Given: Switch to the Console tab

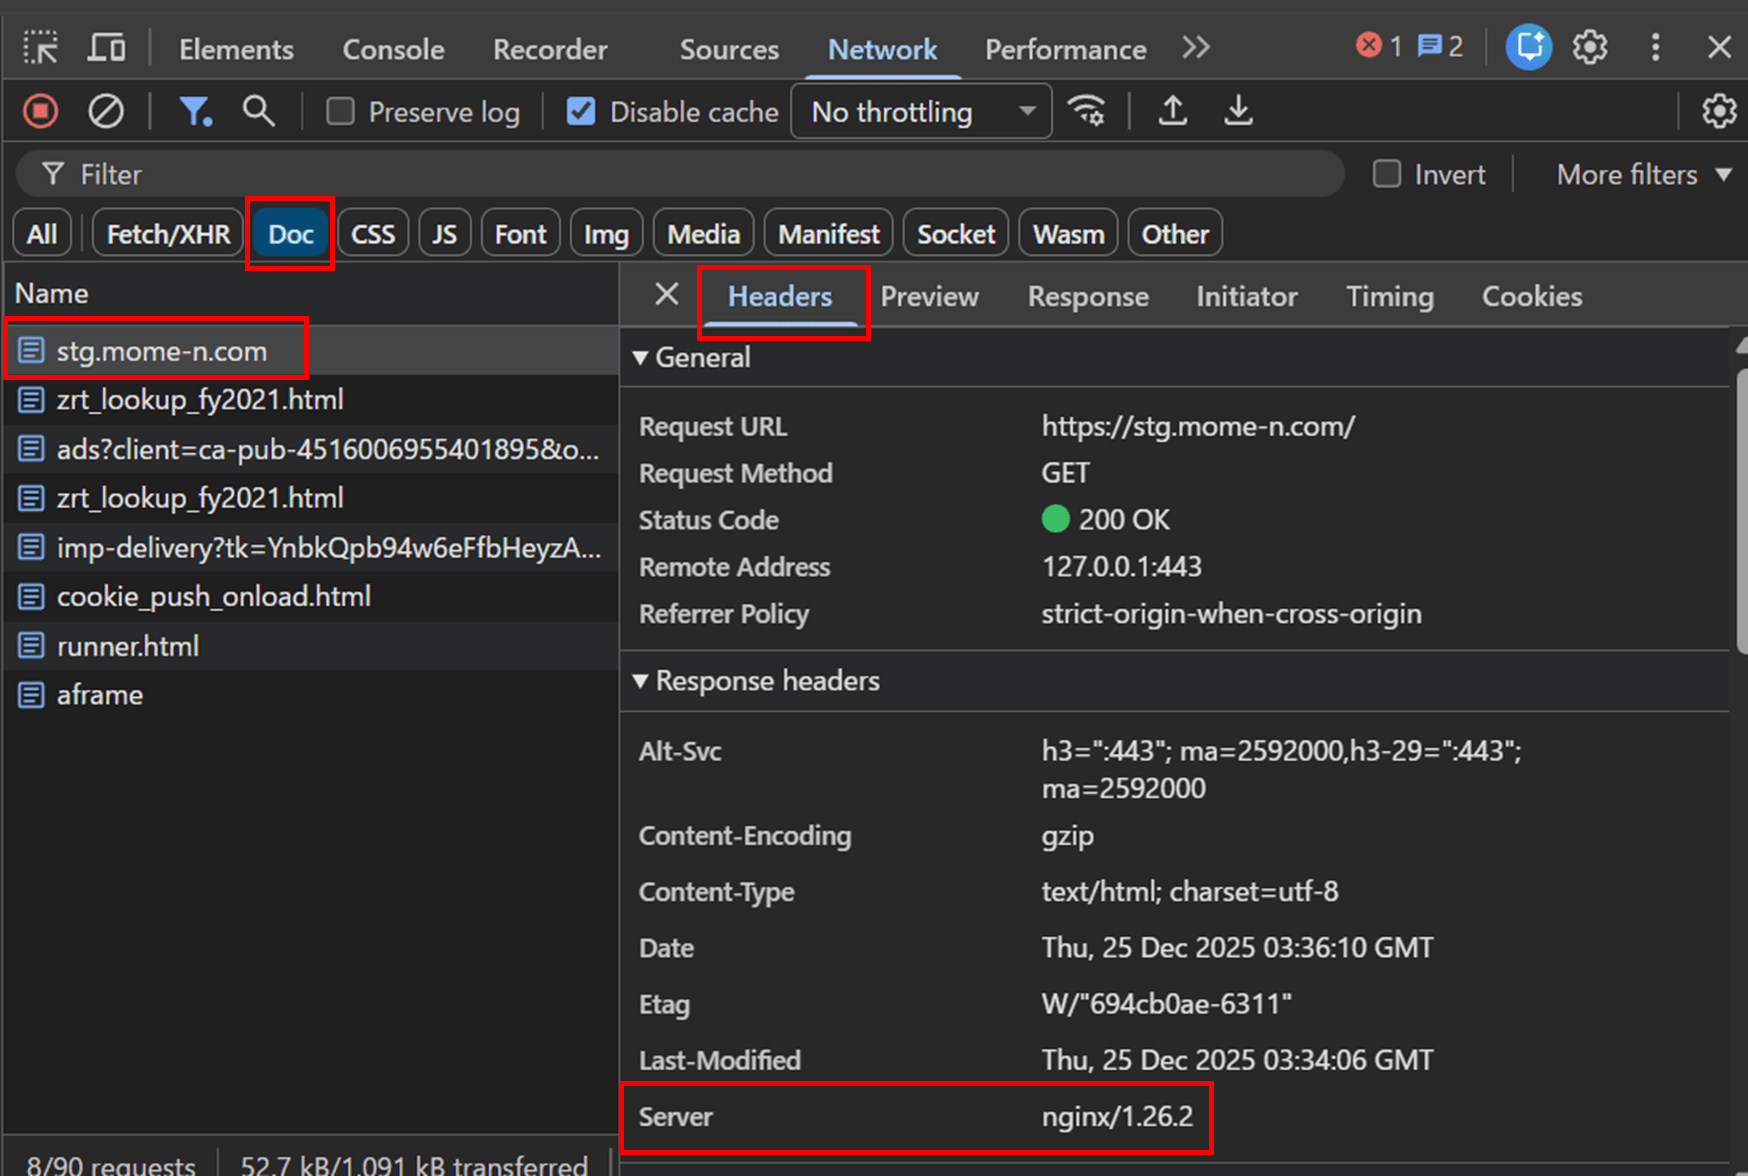Looking at the screenshot, I should (x=393, y=49).
